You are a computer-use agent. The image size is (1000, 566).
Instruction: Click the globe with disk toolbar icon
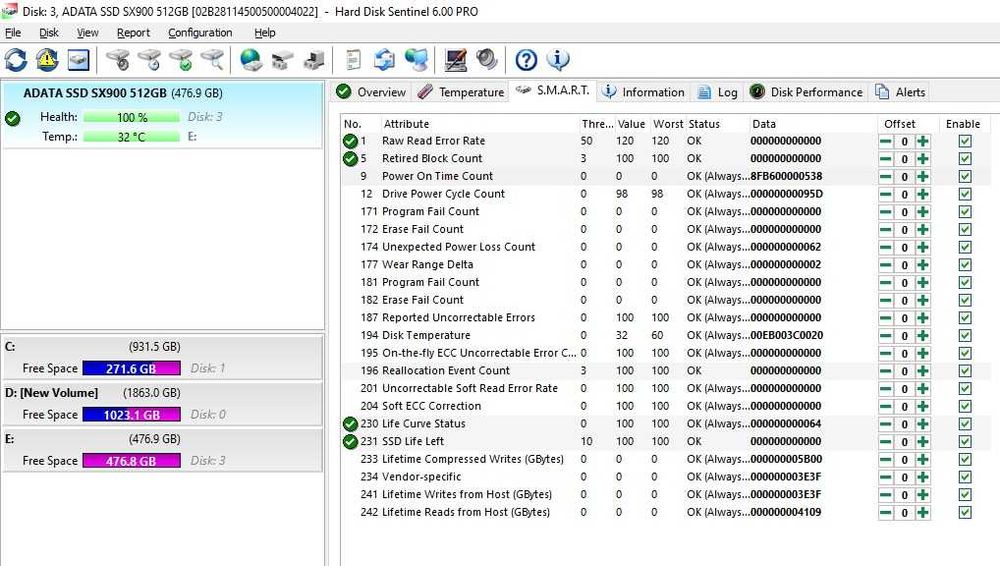(x=251, y=60)
